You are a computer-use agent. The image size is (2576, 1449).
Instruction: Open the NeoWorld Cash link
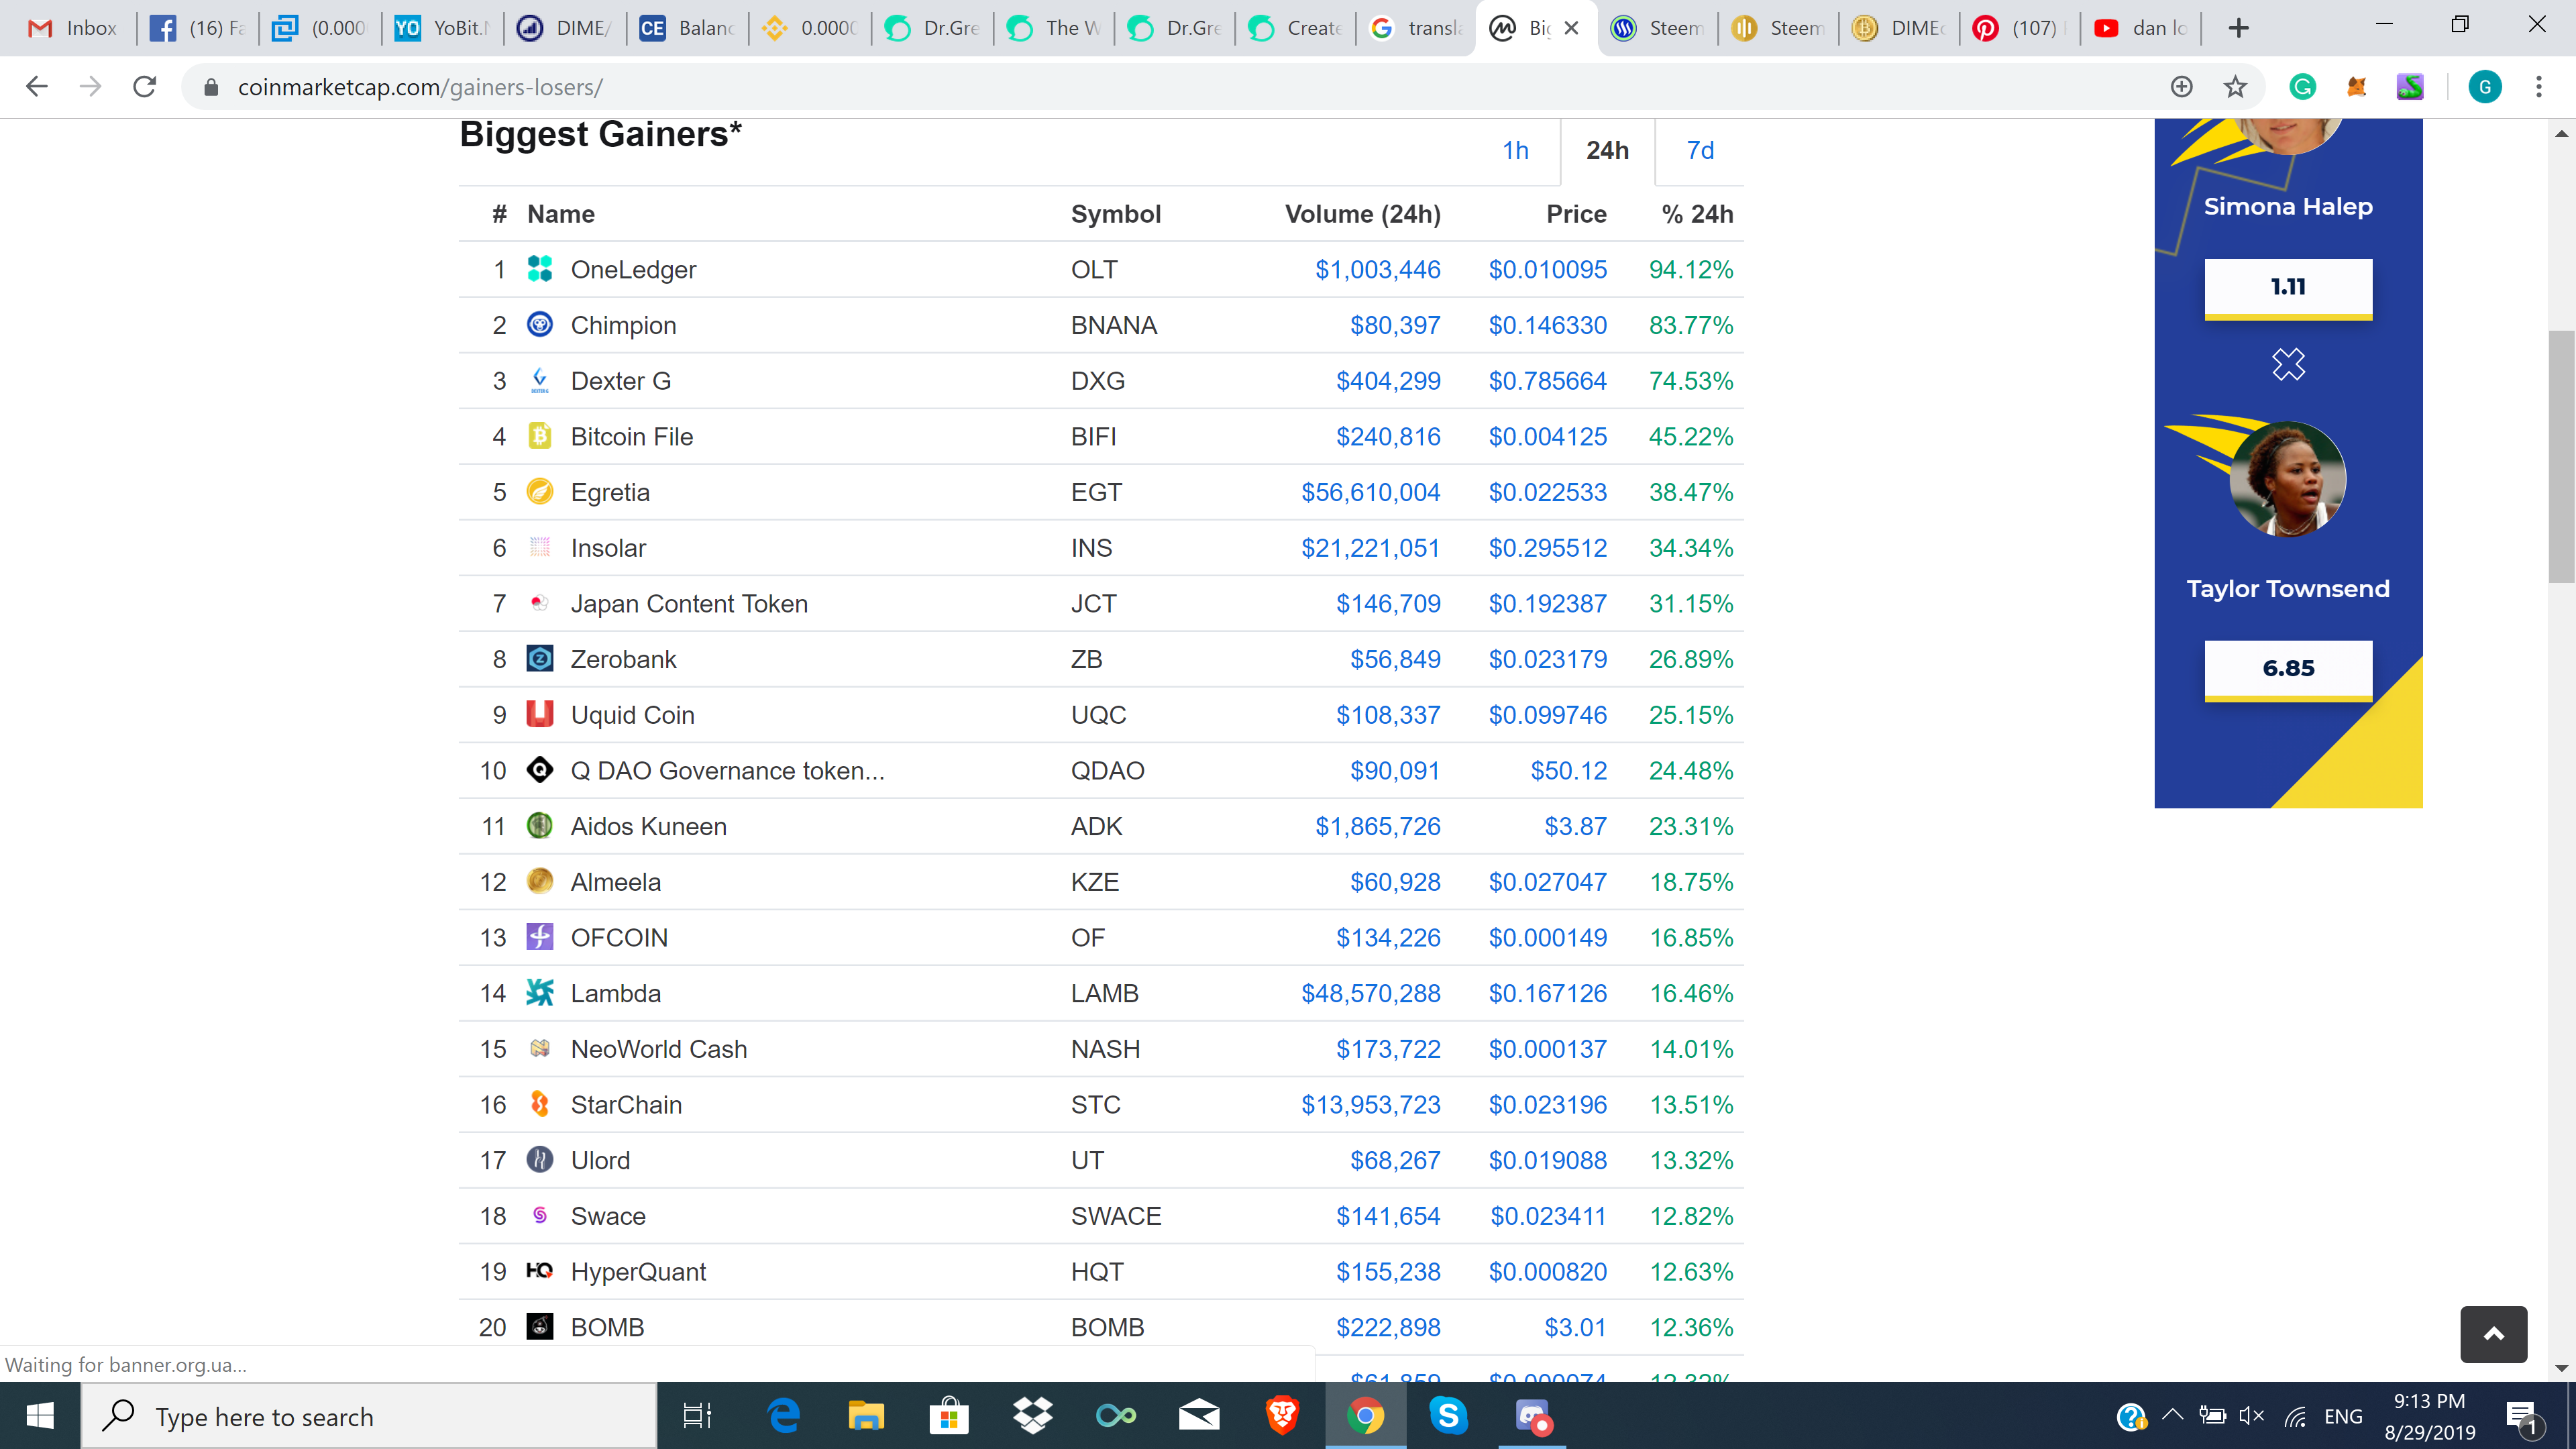[x=658, y=1048]
